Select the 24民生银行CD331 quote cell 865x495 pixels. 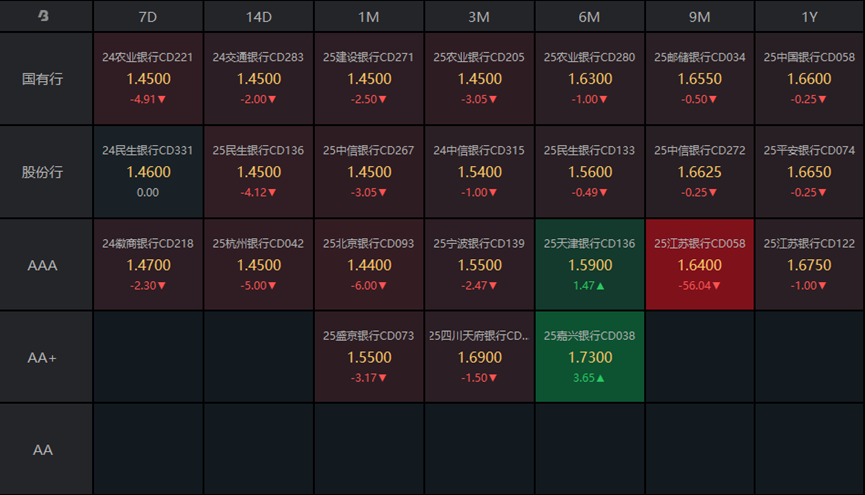147,171
